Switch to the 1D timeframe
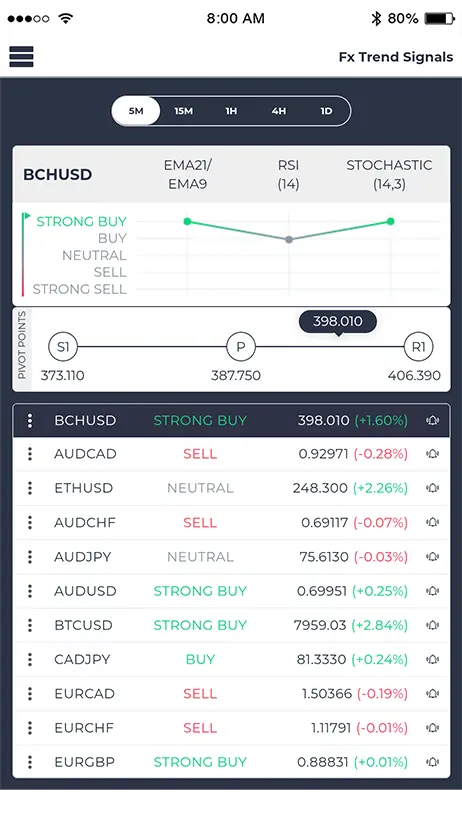This screenshot has width=462, height=821. pyautogui.click(x=326, y=111)
